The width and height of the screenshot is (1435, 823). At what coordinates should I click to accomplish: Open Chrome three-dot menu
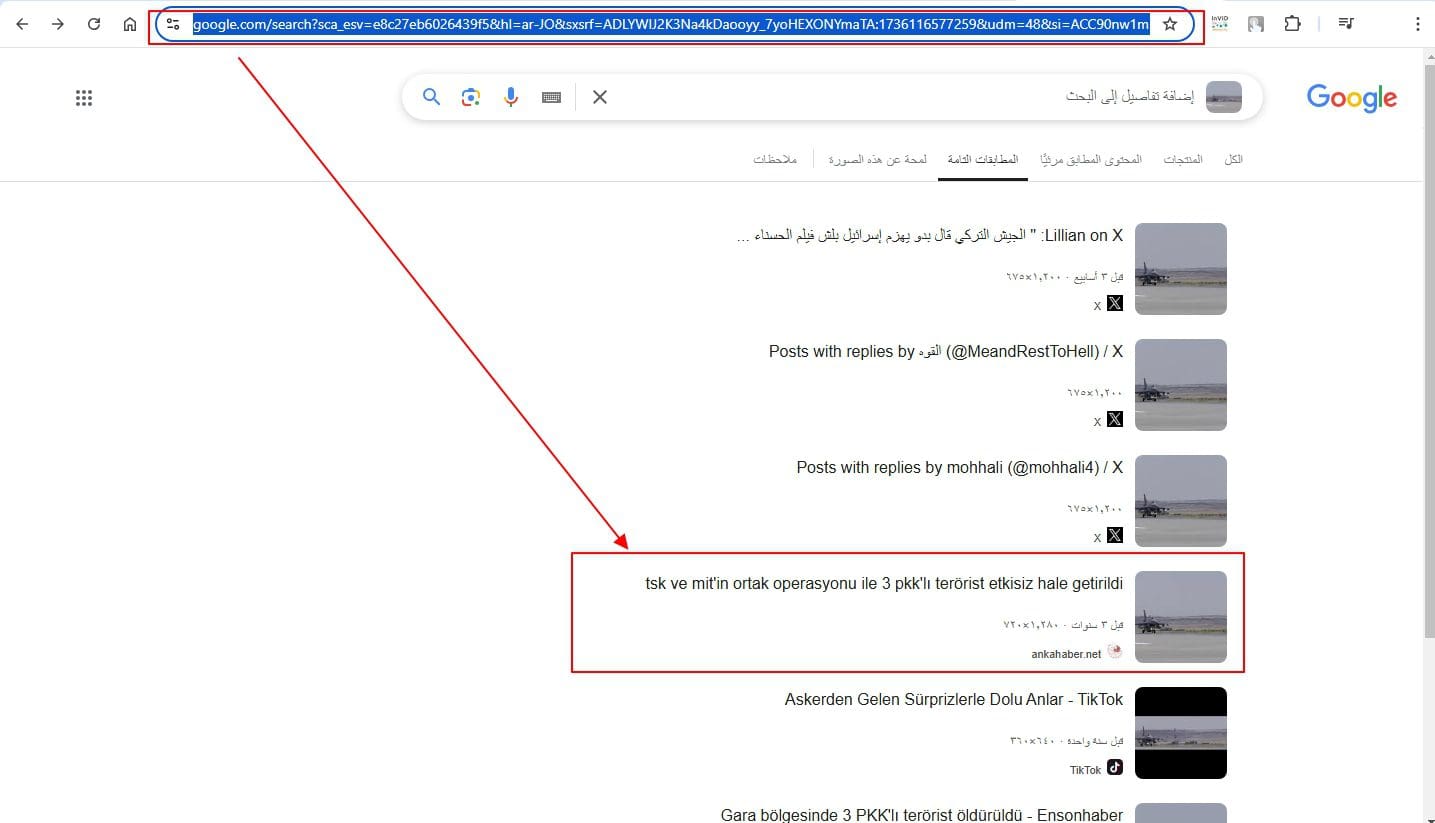(x=1417, y=24)
